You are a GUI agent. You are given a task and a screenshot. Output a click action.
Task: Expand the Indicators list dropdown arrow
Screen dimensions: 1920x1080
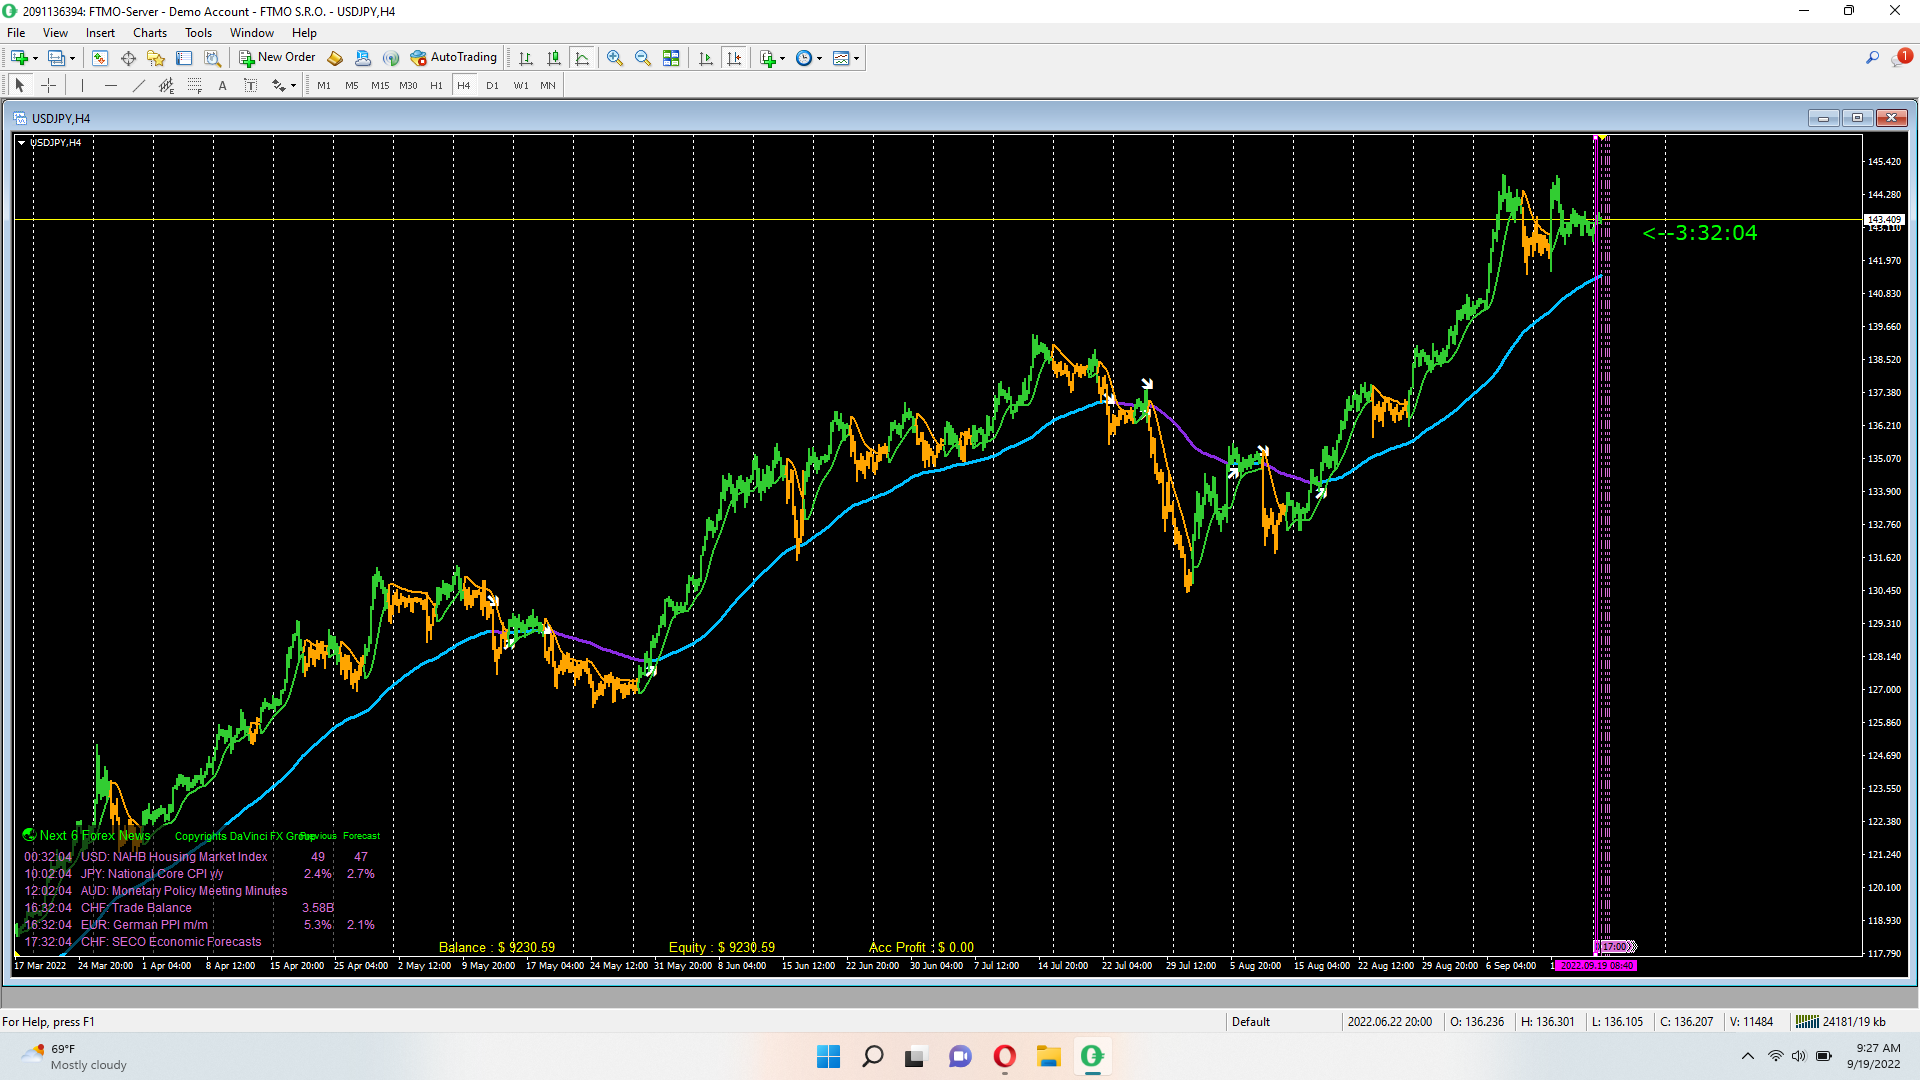pos(782,59)
